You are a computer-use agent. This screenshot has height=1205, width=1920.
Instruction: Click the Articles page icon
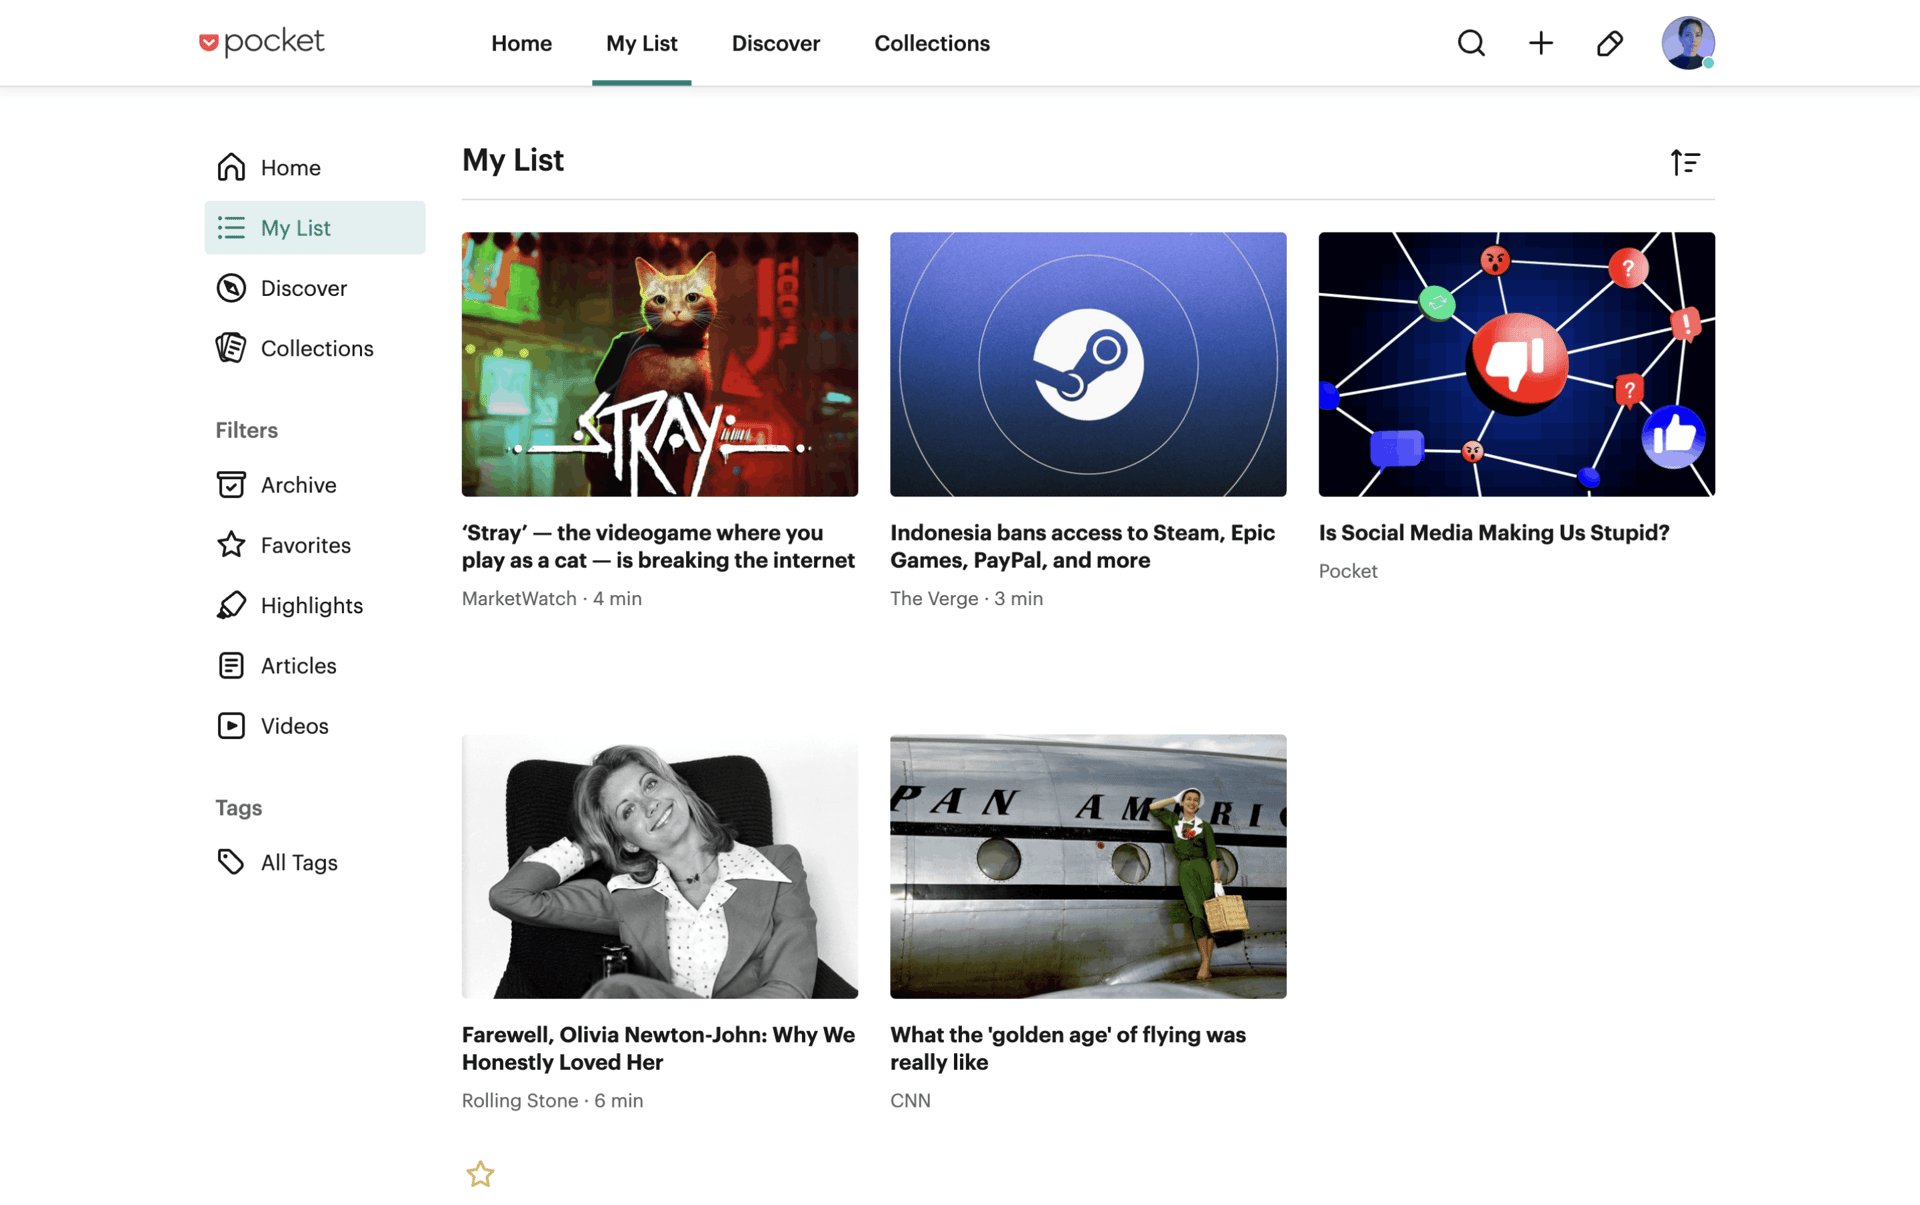pos(231,666)
